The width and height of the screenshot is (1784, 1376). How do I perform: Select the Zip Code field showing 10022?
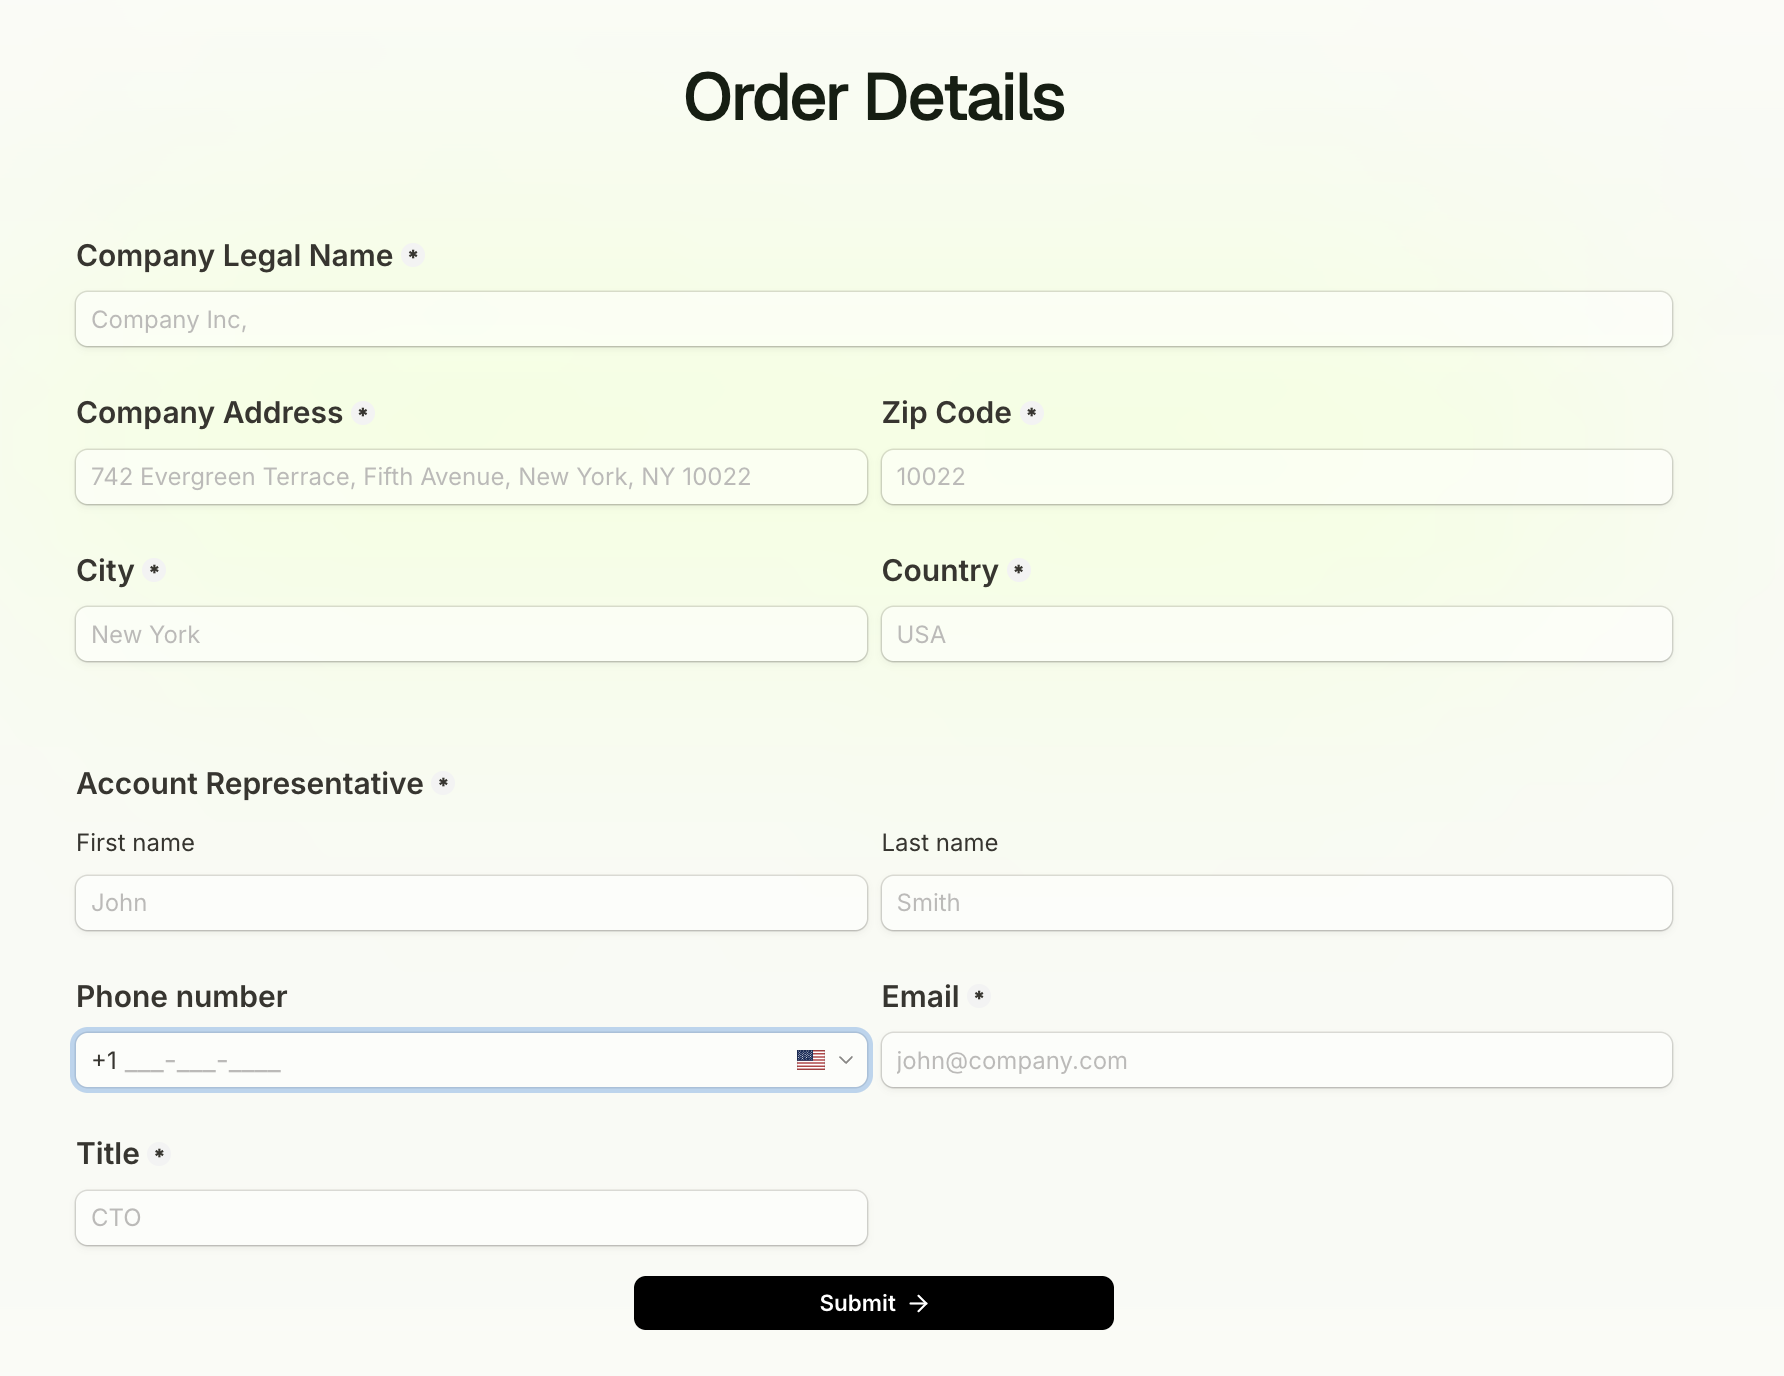(1276, 477)
